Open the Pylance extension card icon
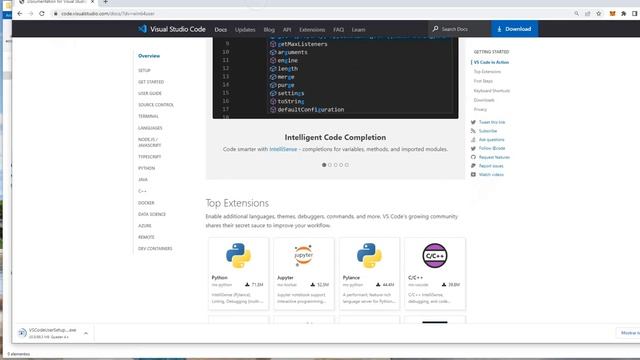640x360 pixels. 369,256
